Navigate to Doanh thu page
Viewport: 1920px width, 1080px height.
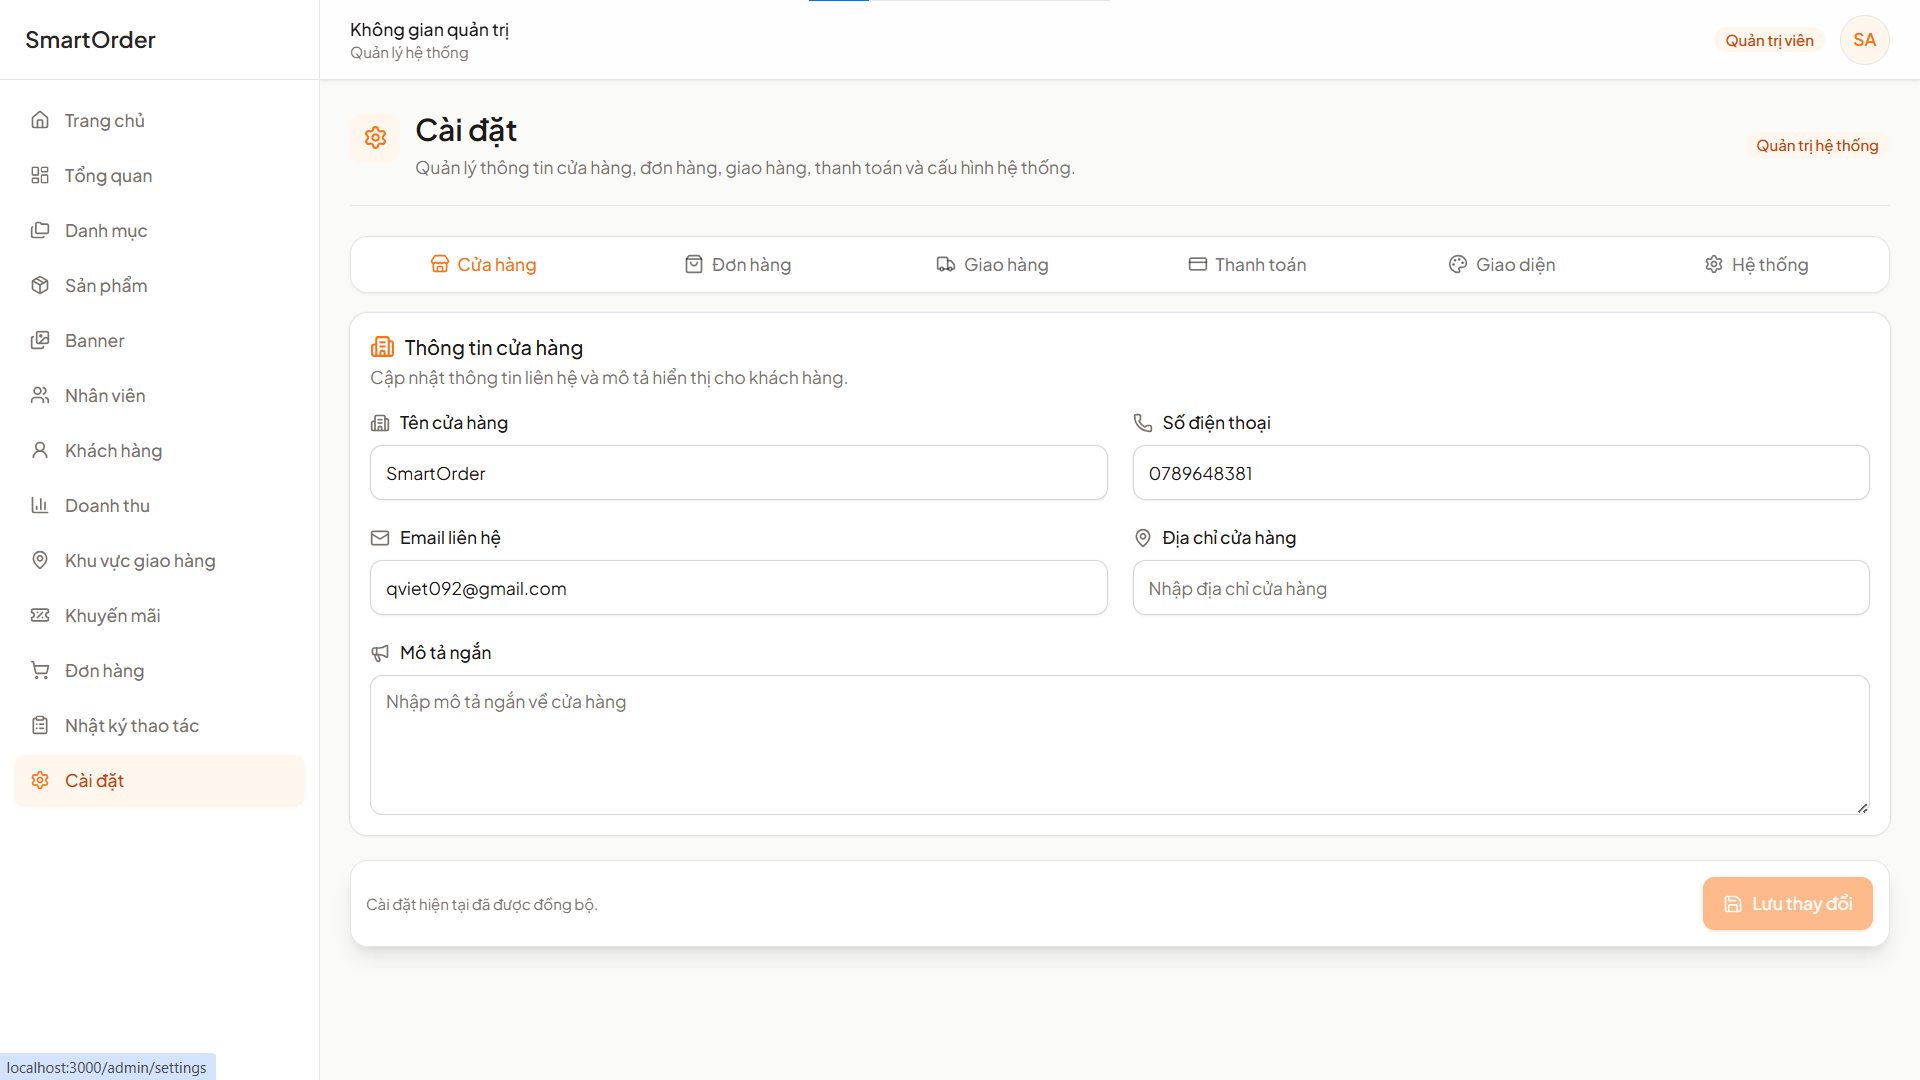160,505
